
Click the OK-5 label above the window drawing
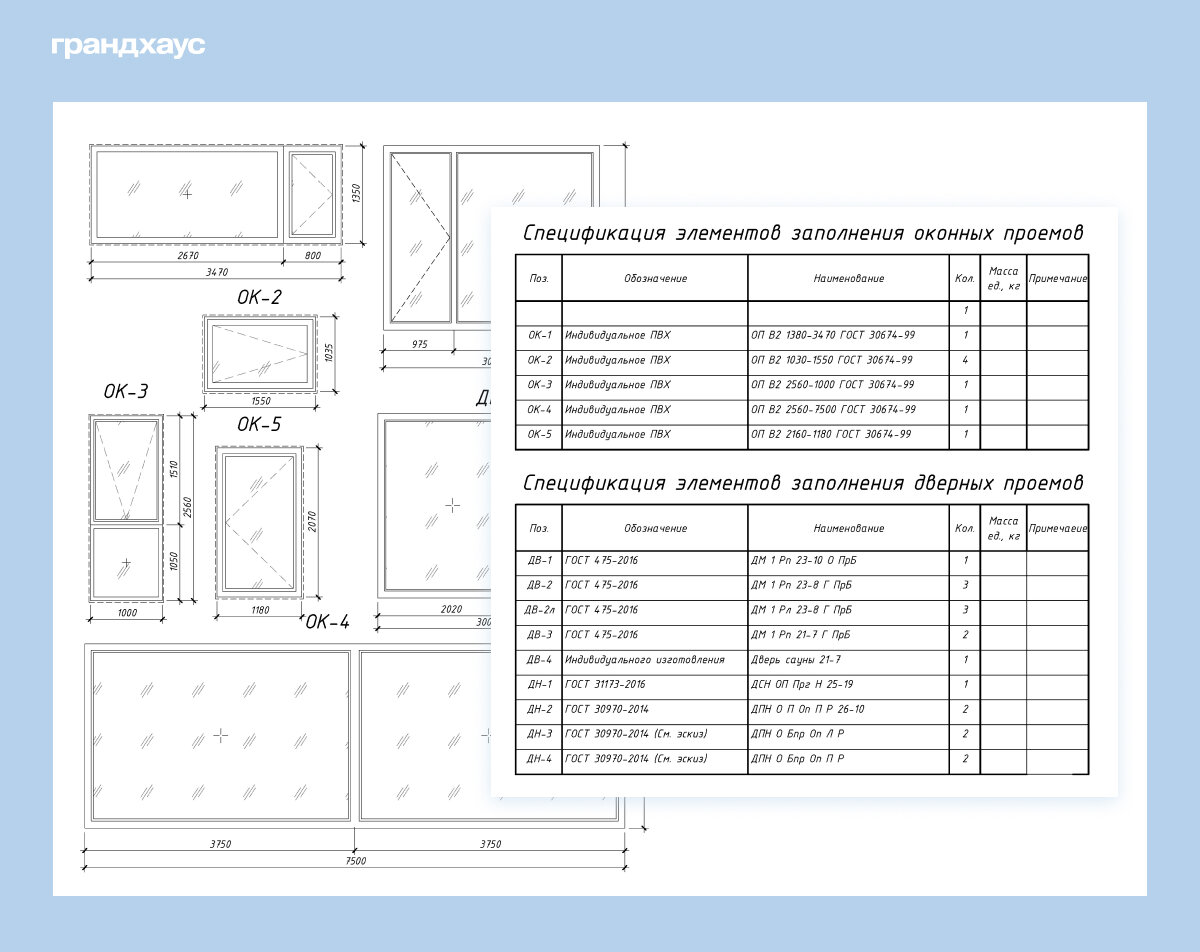click(x=259, y=425)
